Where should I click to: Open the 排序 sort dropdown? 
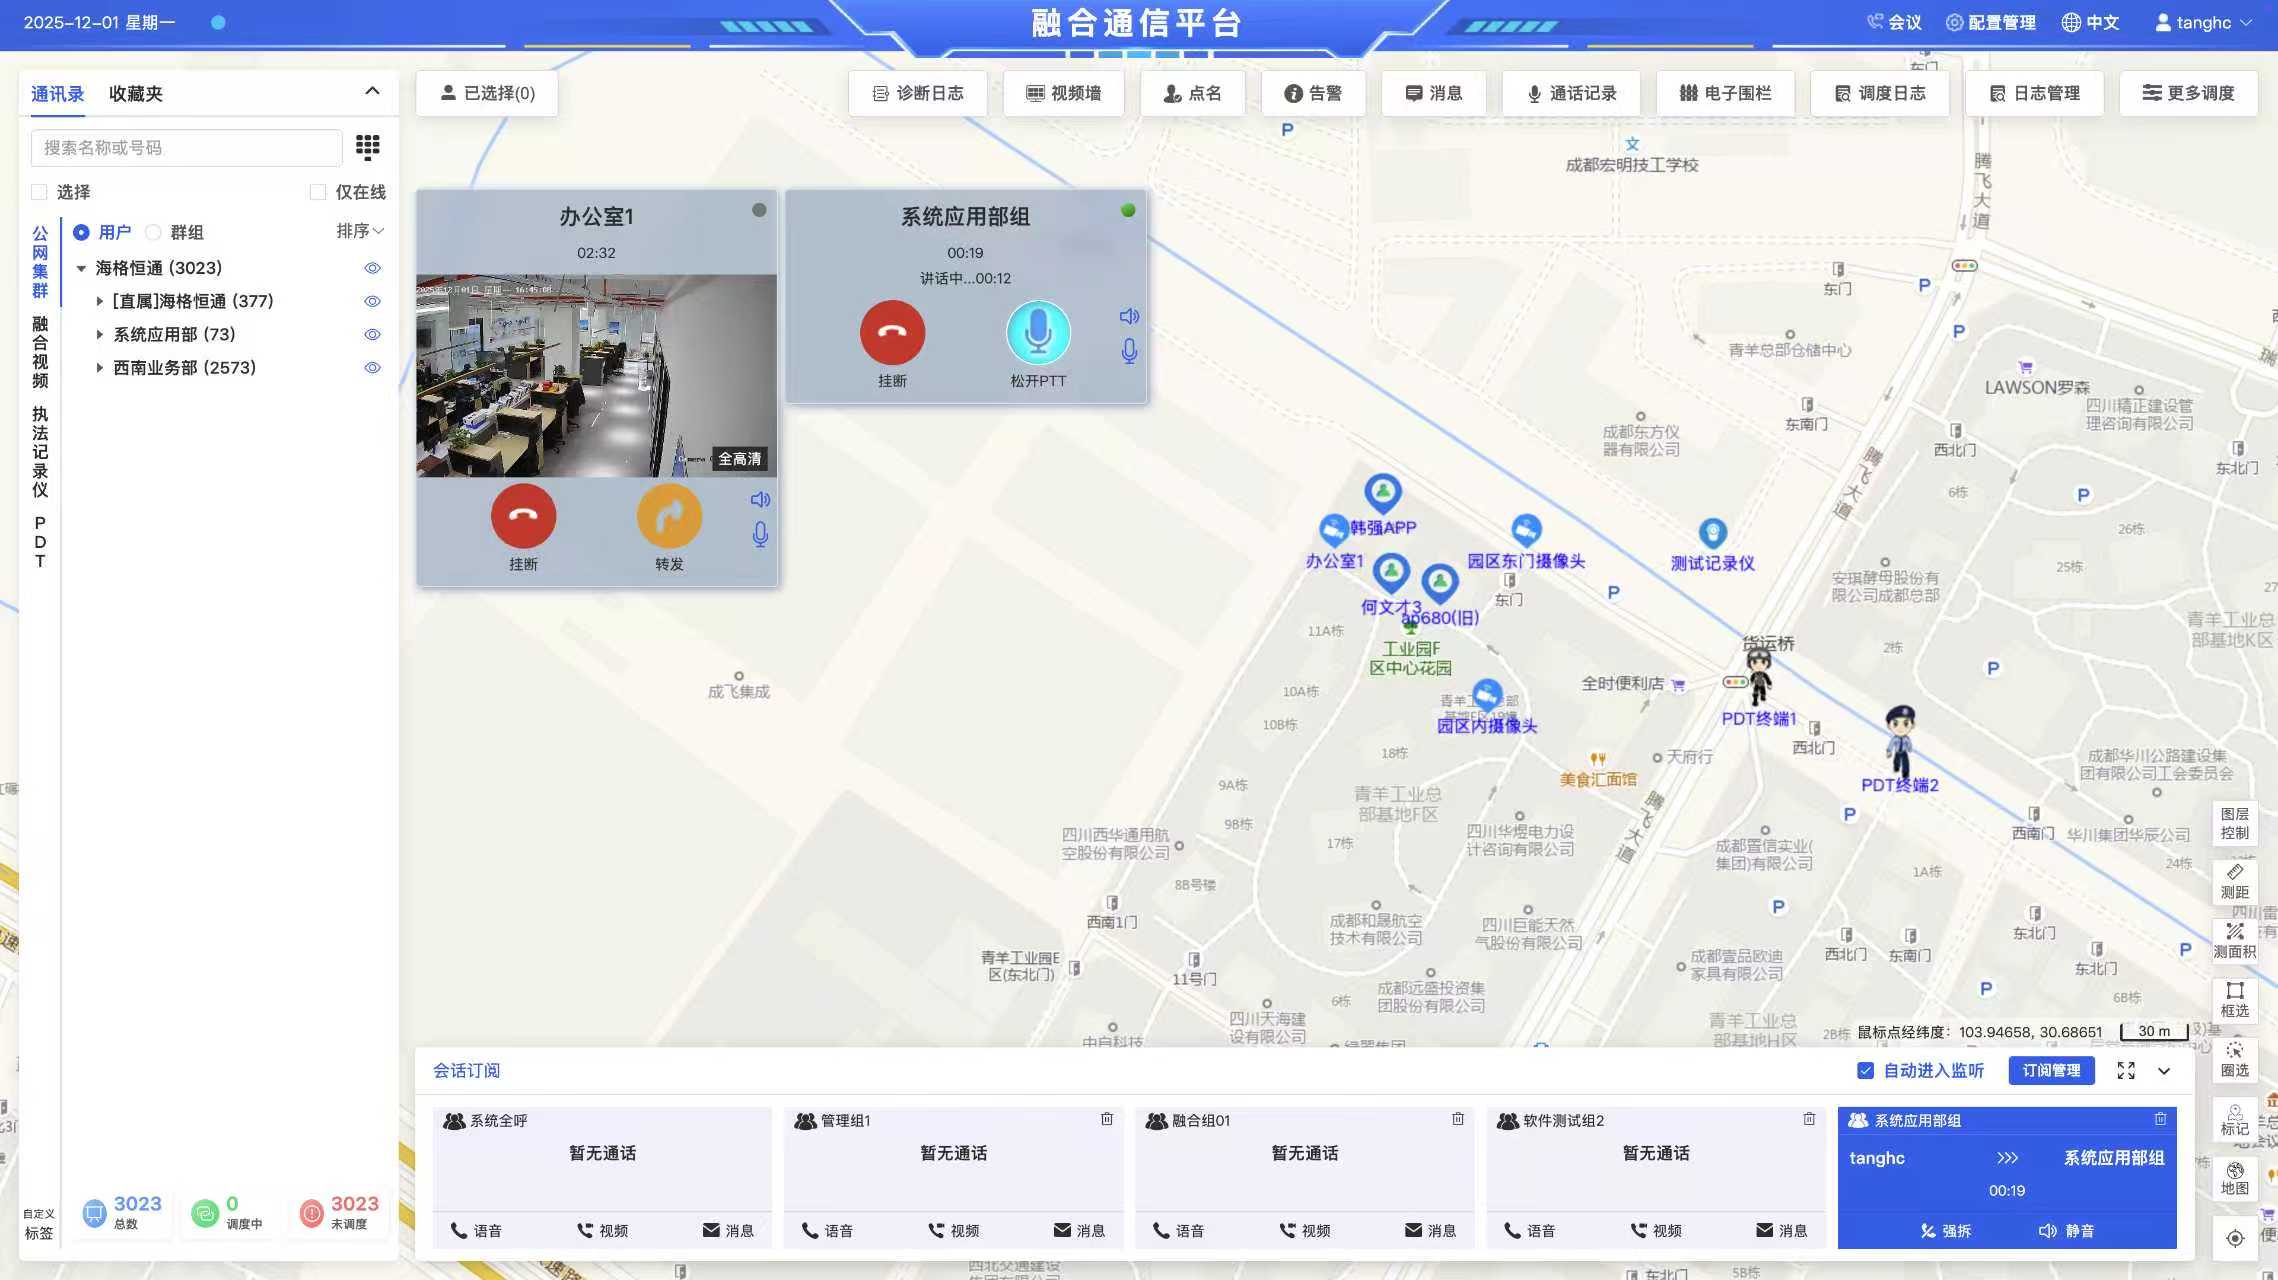(359, 231)
